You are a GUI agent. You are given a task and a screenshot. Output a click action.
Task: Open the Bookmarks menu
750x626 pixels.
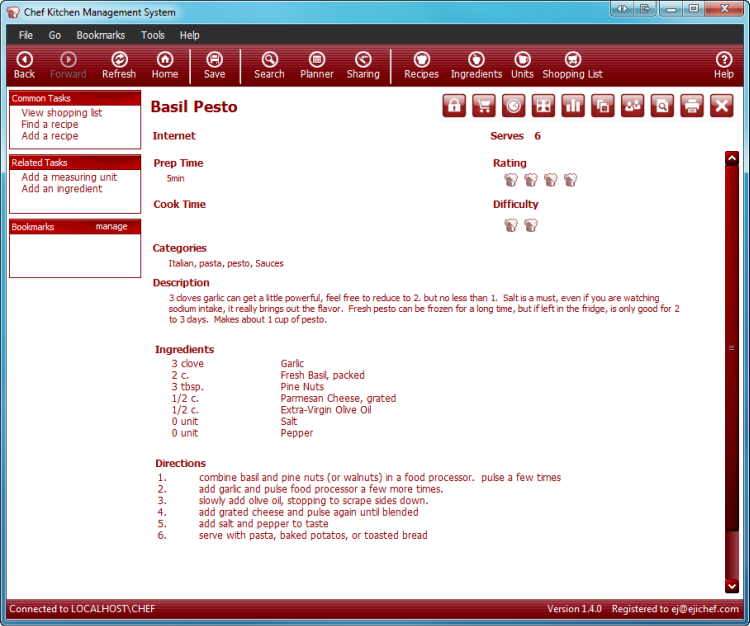point(100,35)
